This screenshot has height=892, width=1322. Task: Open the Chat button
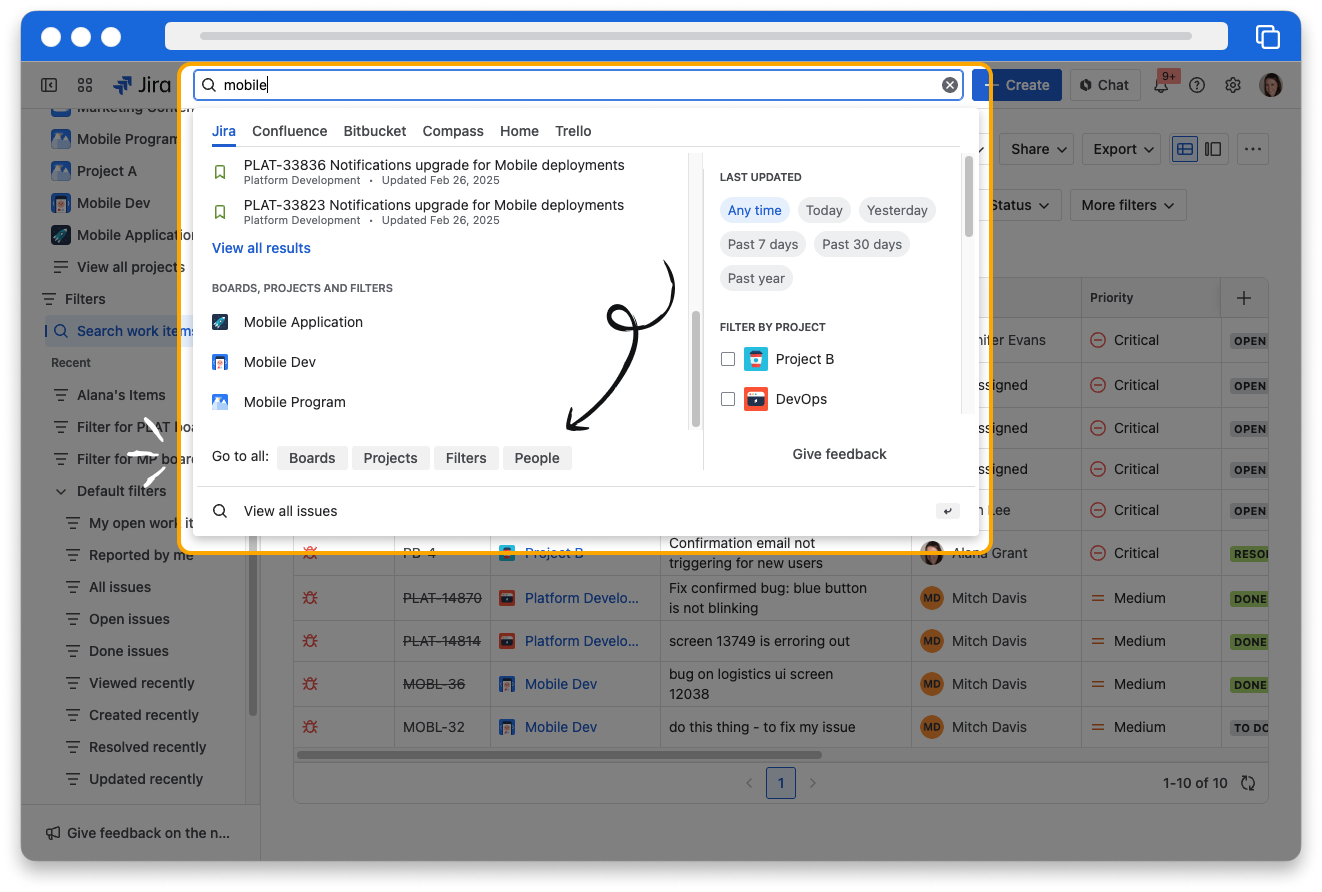[1104, 85]
